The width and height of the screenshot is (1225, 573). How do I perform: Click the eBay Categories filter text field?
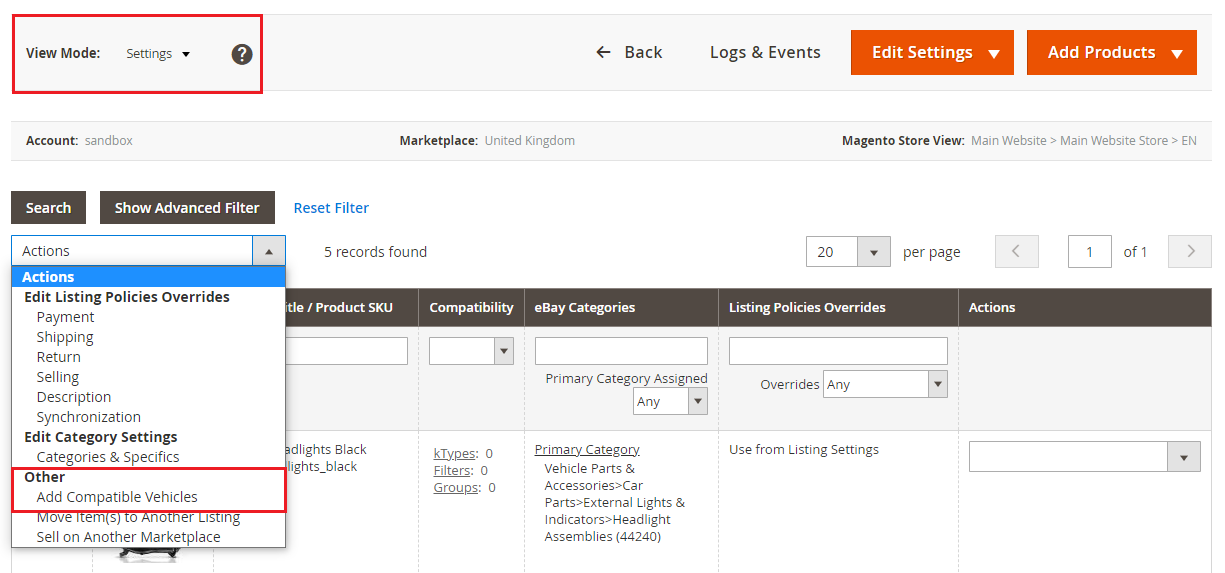click(621, 351)
